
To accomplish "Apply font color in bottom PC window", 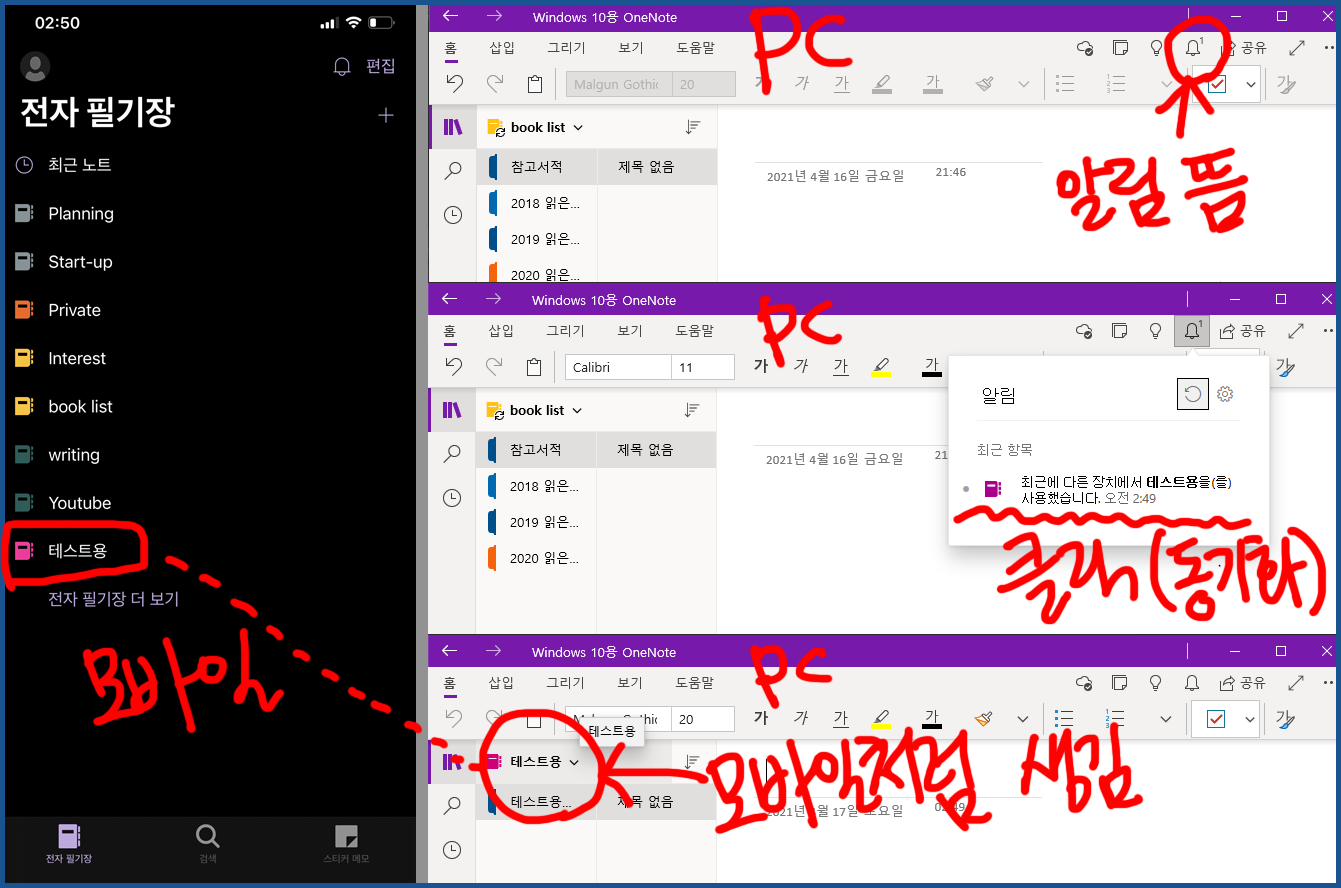I will (932, 719).
